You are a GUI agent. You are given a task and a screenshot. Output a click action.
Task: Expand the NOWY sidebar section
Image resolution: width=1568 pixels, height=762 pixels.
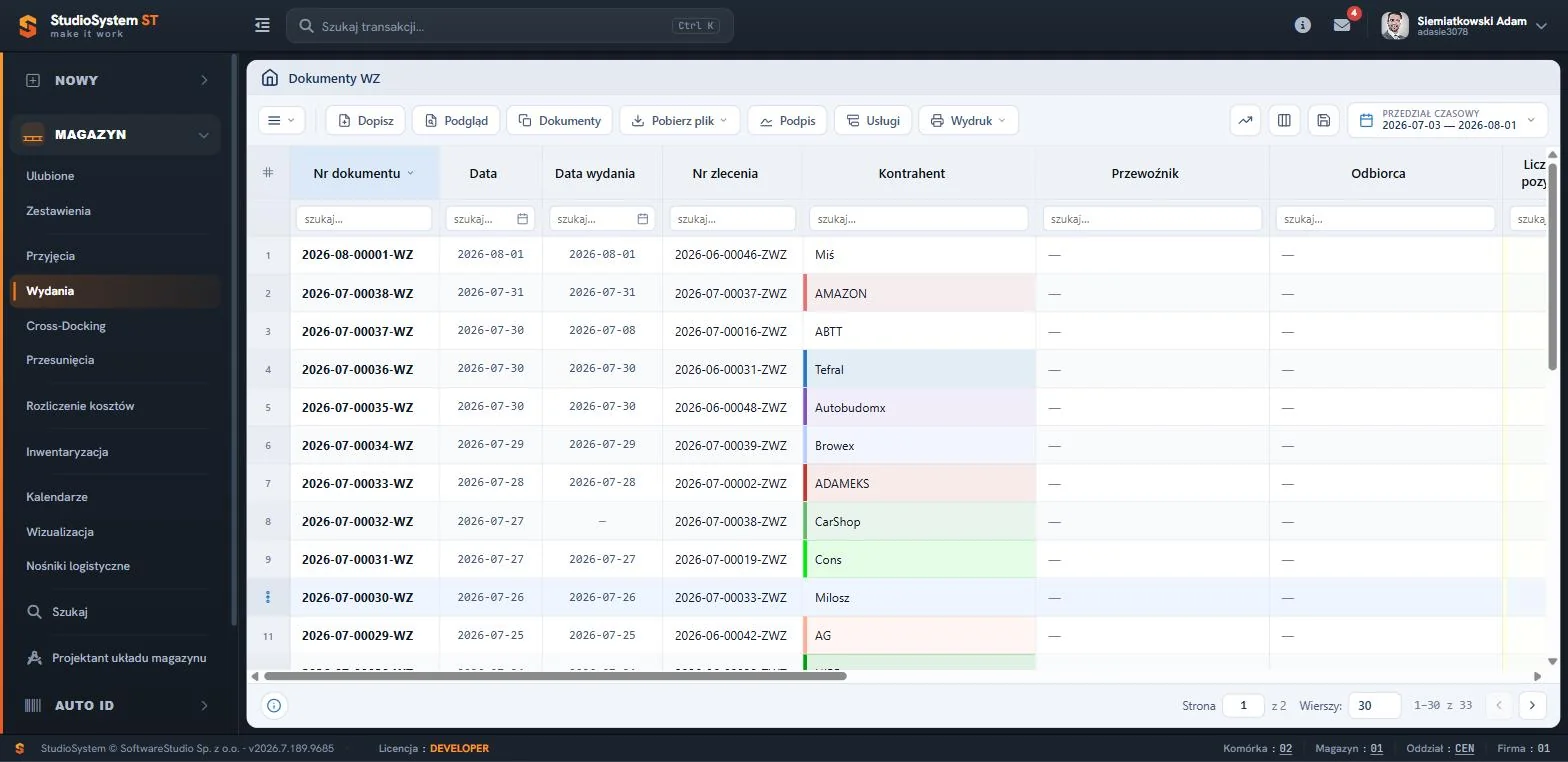click(x=116, y=80)
